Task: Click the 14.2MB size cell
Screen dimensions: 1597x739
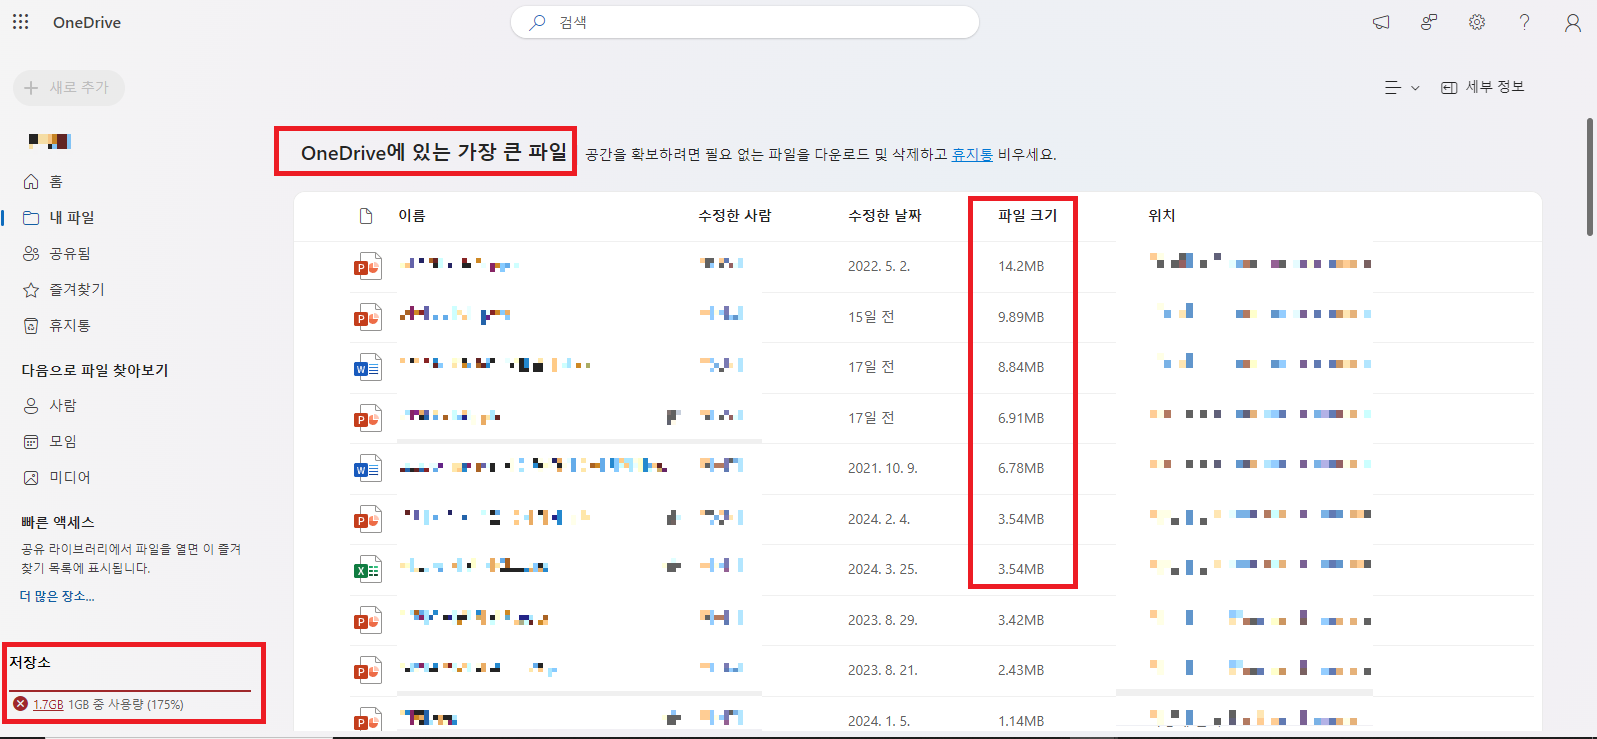Action: [x=1021, y=266]
